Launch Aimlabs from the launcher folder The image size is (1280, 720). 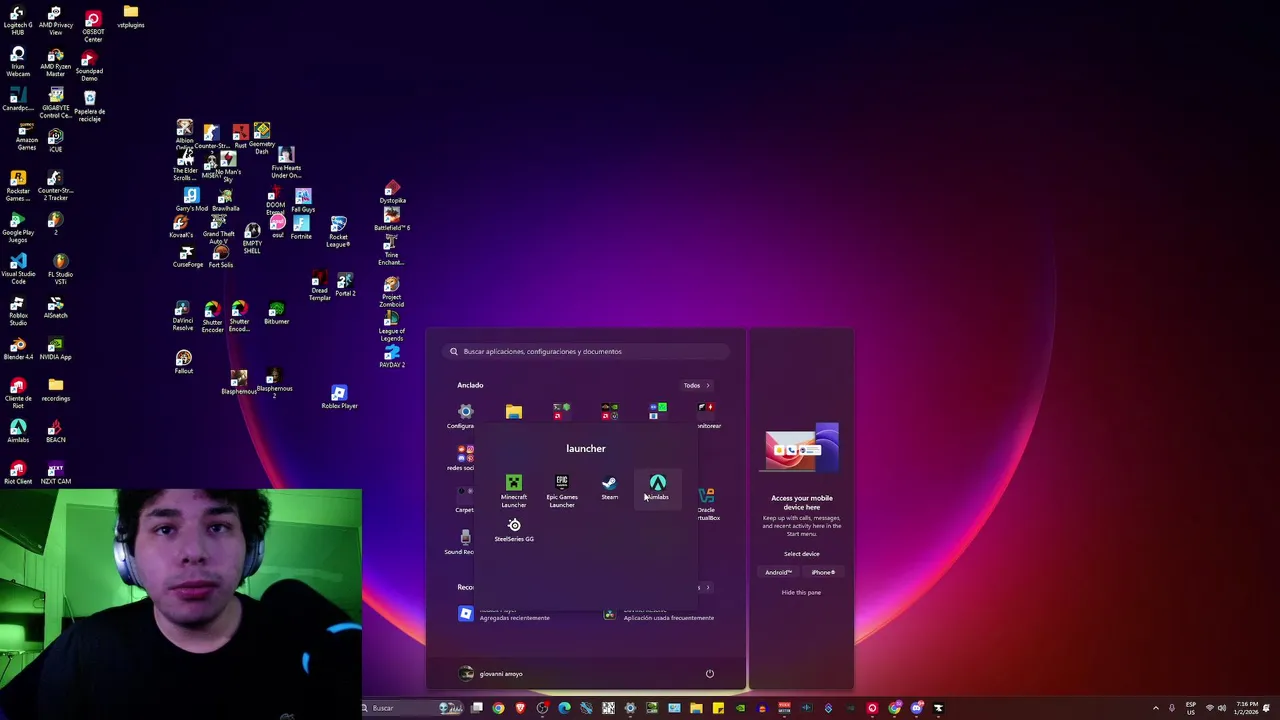point(658,488)
